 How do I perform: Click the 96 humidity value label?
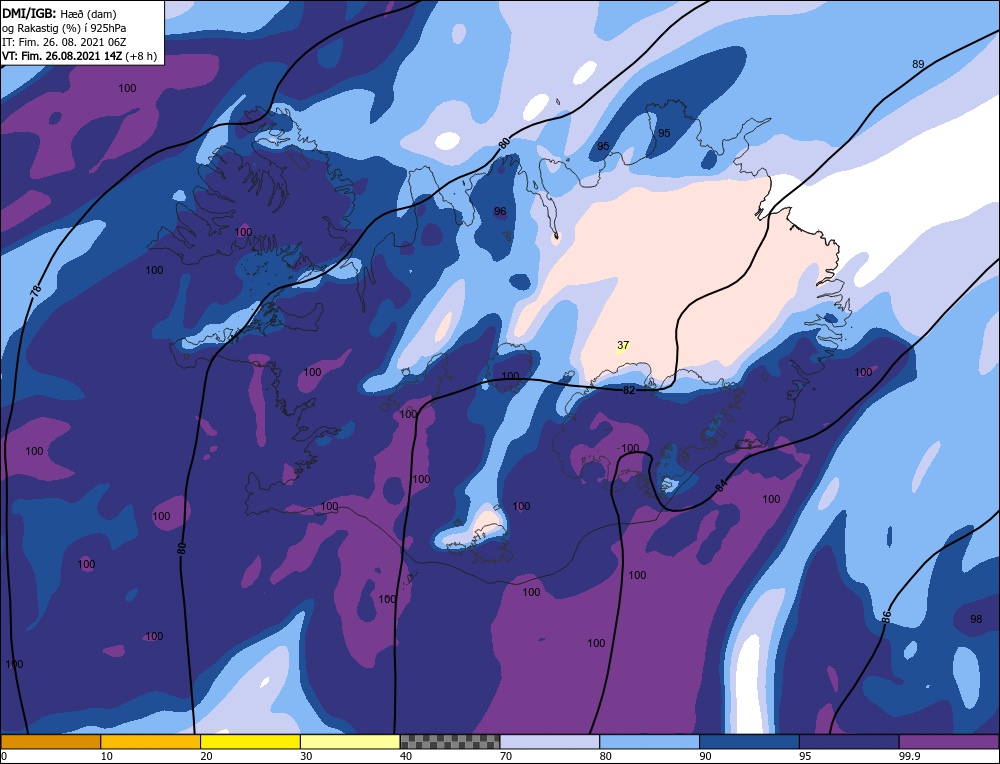click(500, 211)
